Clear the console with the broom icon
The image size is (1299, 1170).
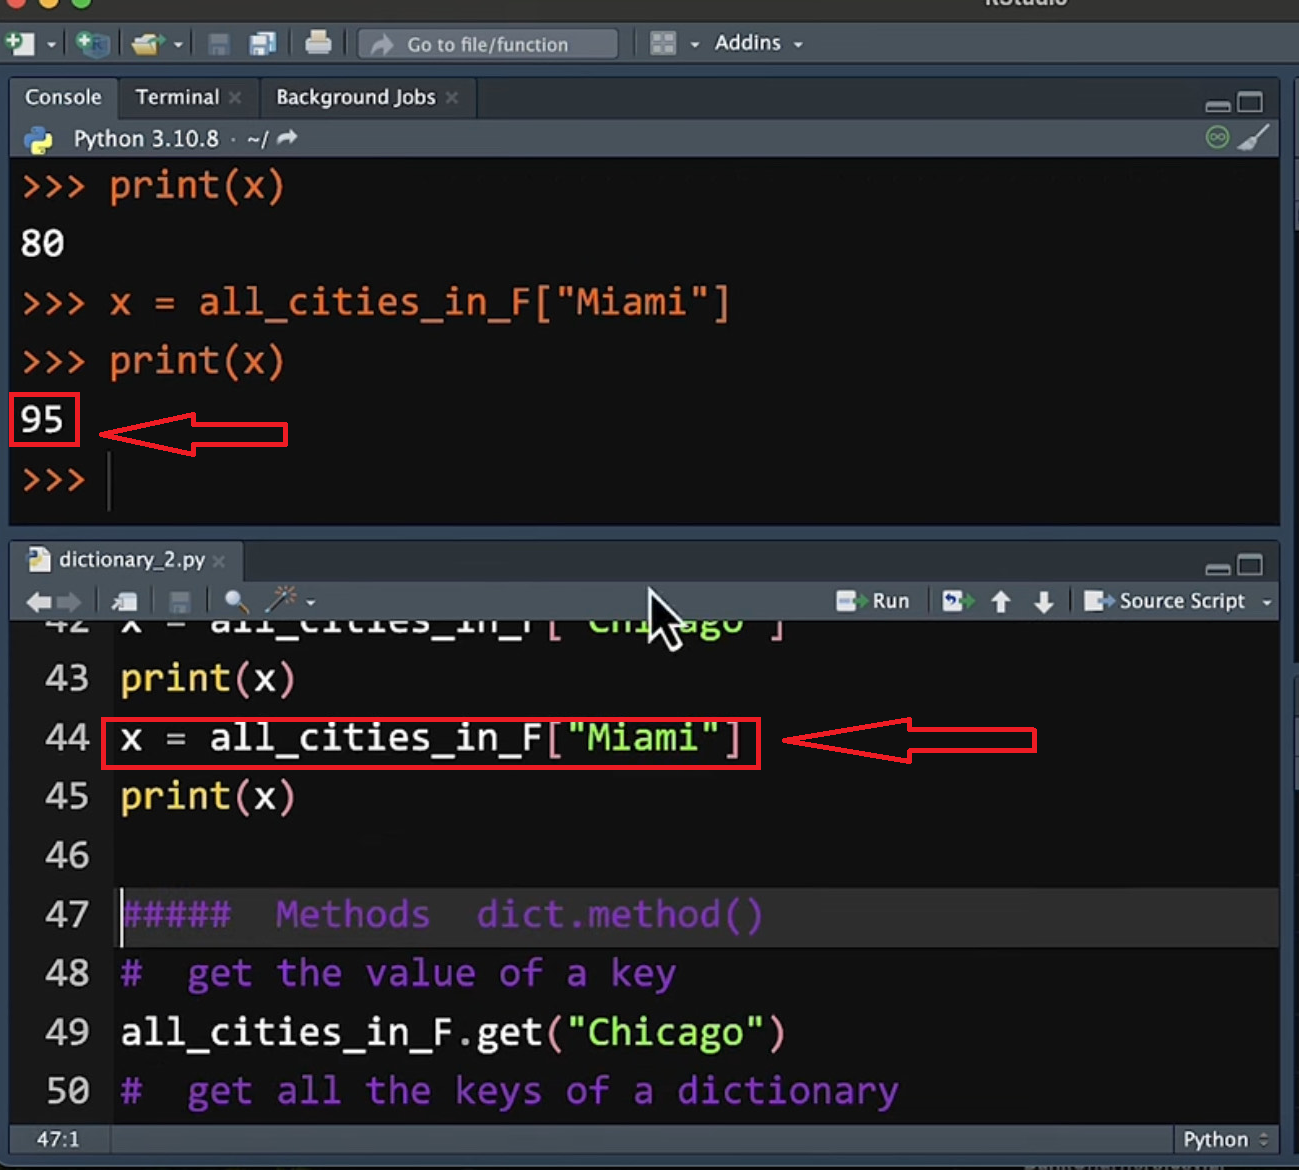(1254, 138)
